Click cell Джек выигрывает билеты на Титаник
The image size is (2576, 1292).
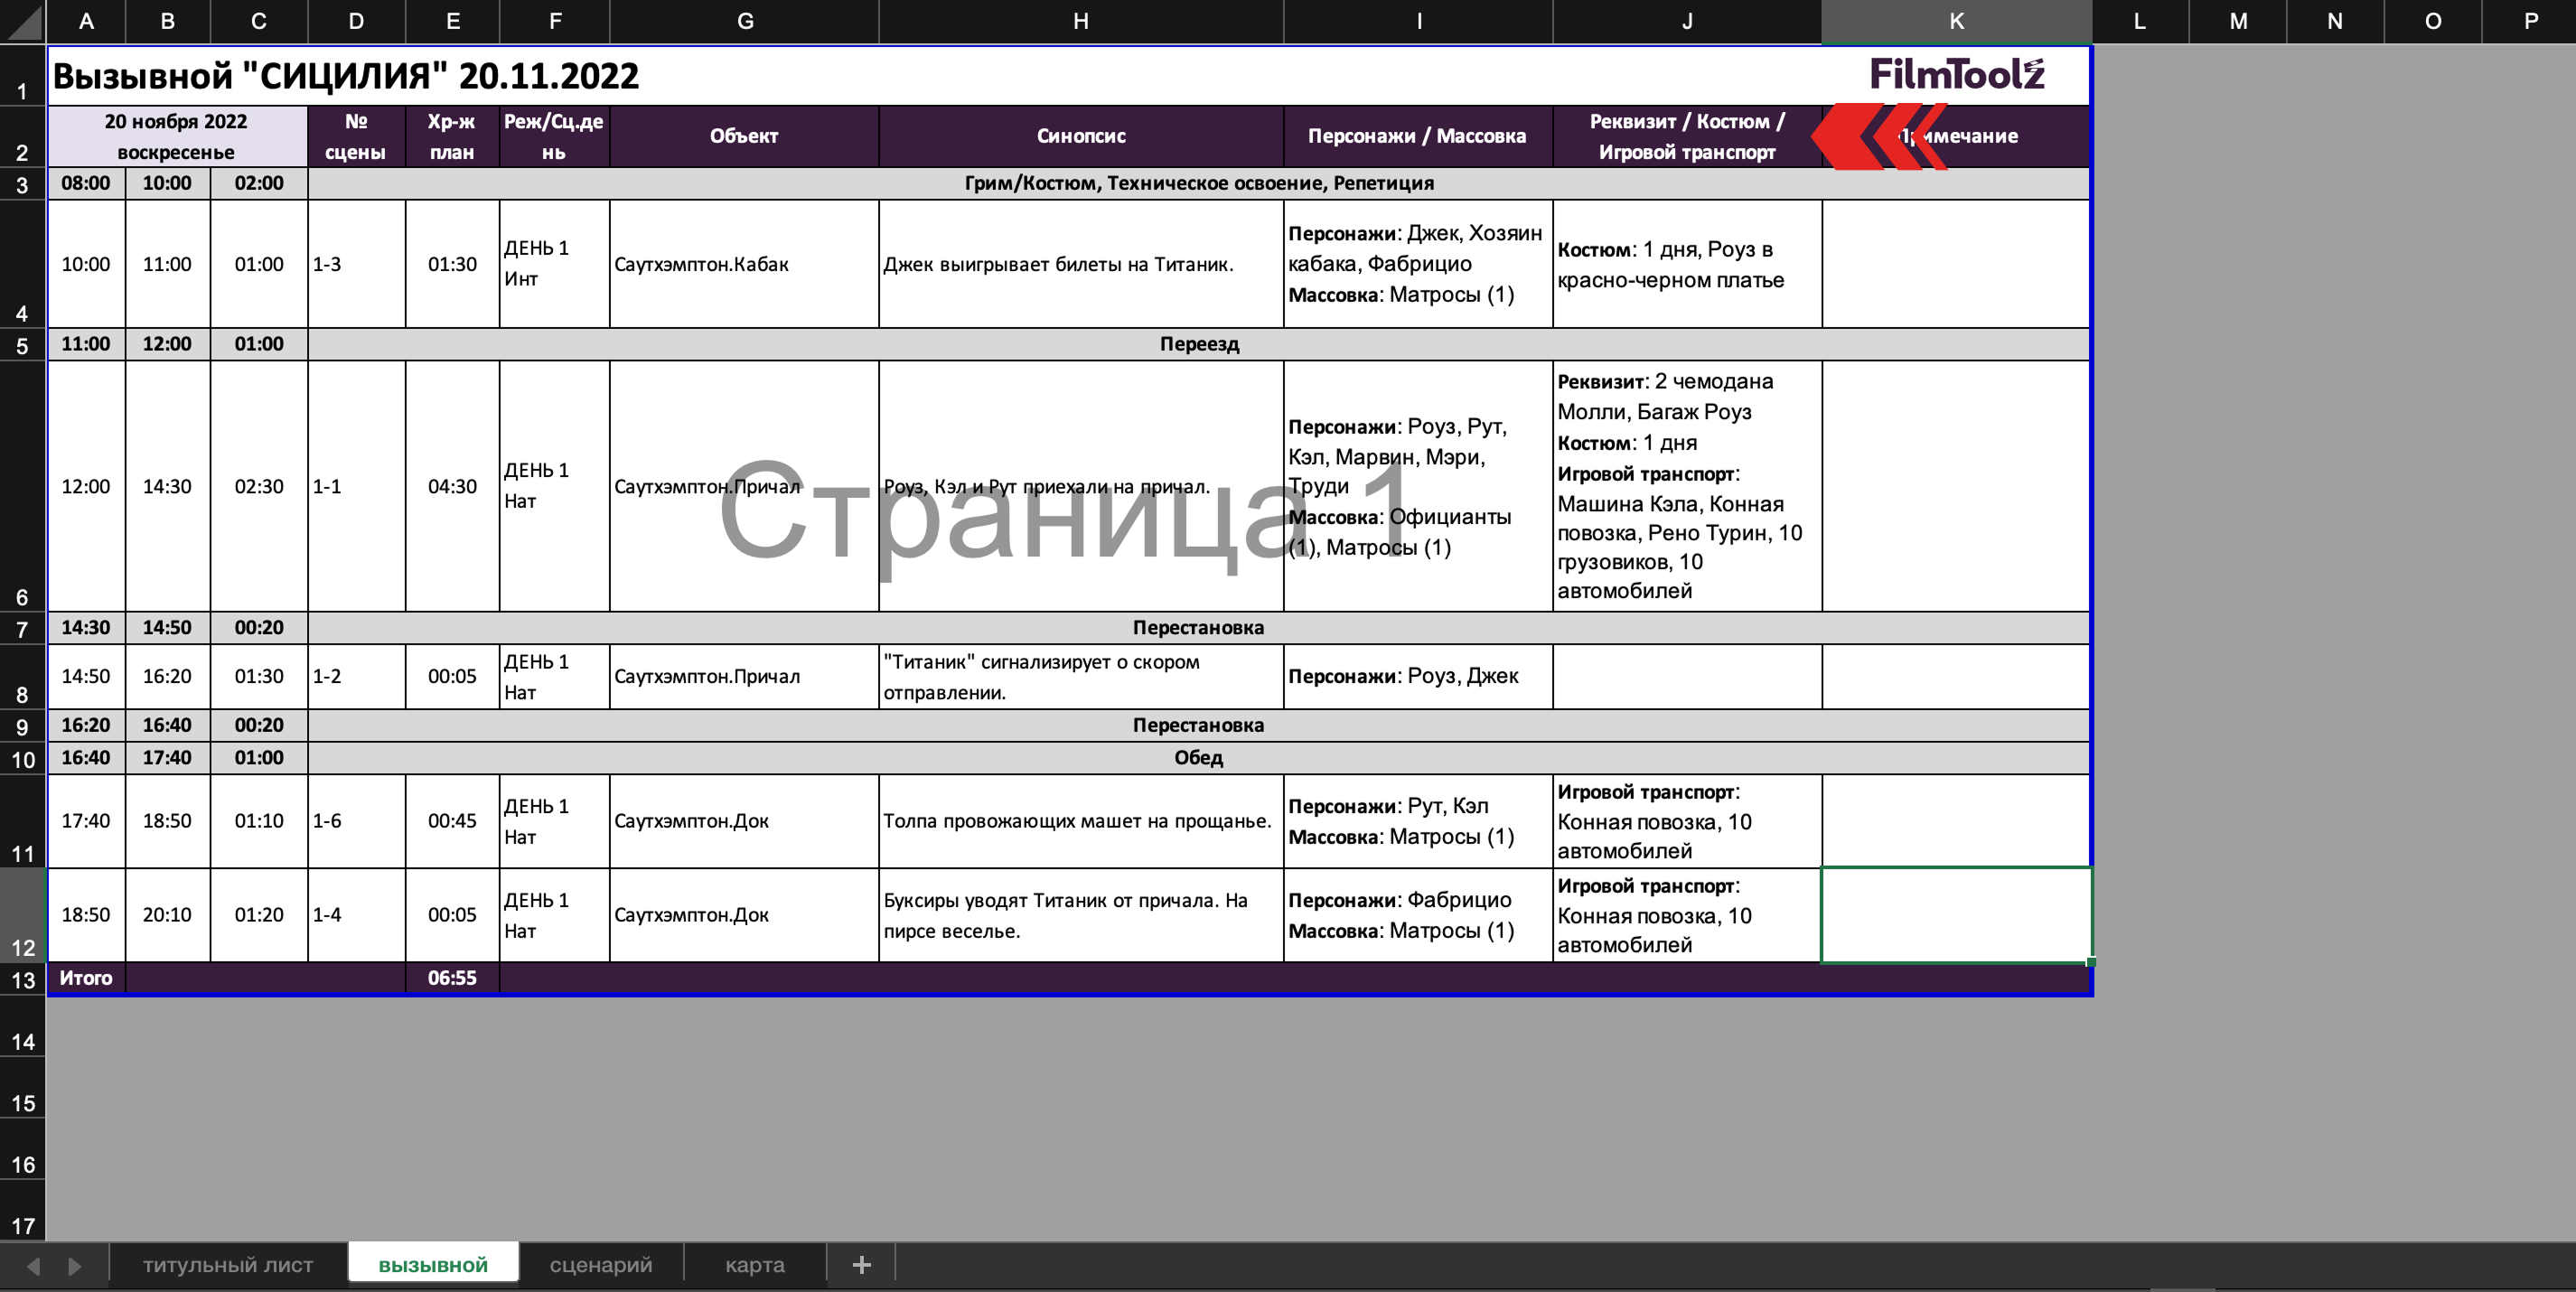tap(1081, 264)
